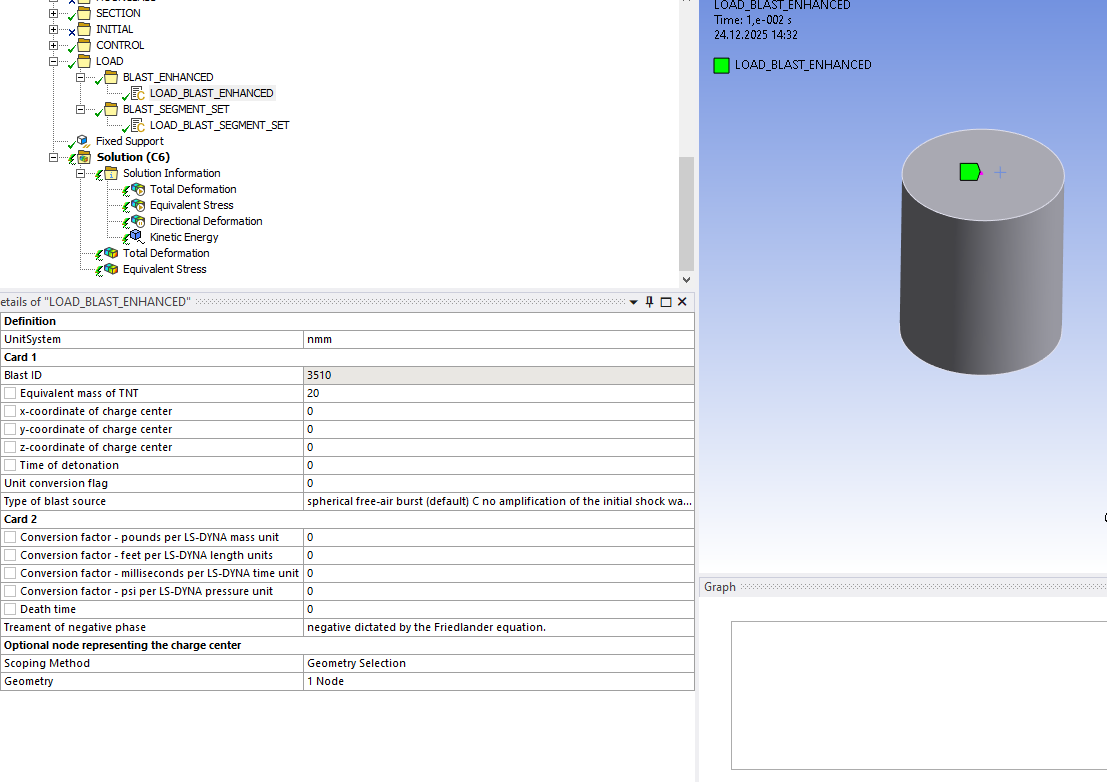Click the LOAD_BLAST_SEGMENT_SET command icon
The image size is (1107, 782).
[137, 125]
